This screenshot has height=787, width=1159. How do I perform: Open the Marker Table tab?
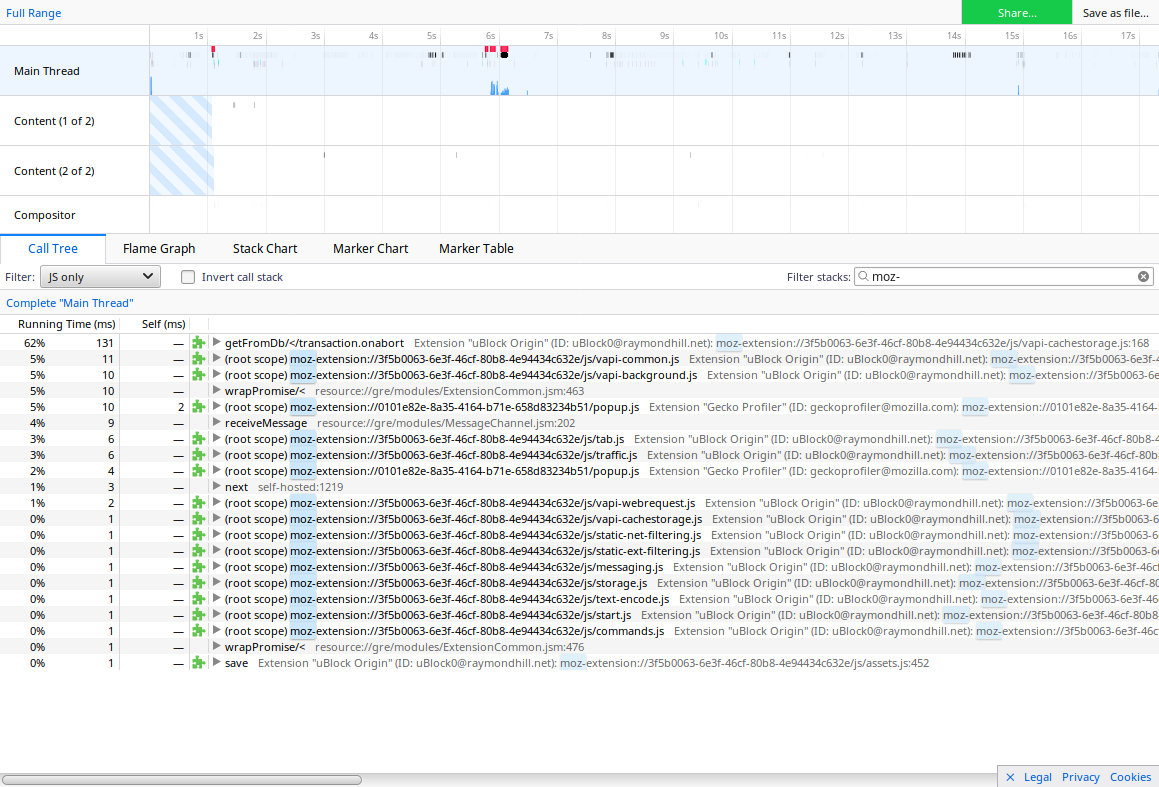[x=476, y=248]
